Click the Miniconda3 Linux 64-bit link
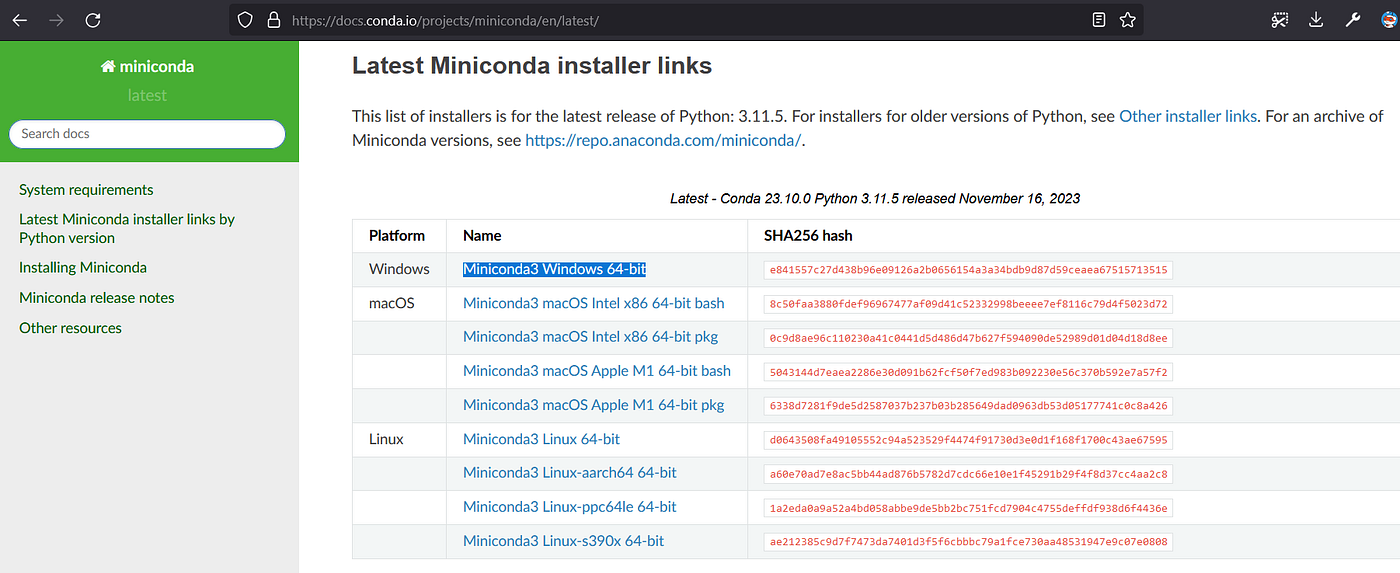The height and width of the screenshot is (573, 1400). 541,439
